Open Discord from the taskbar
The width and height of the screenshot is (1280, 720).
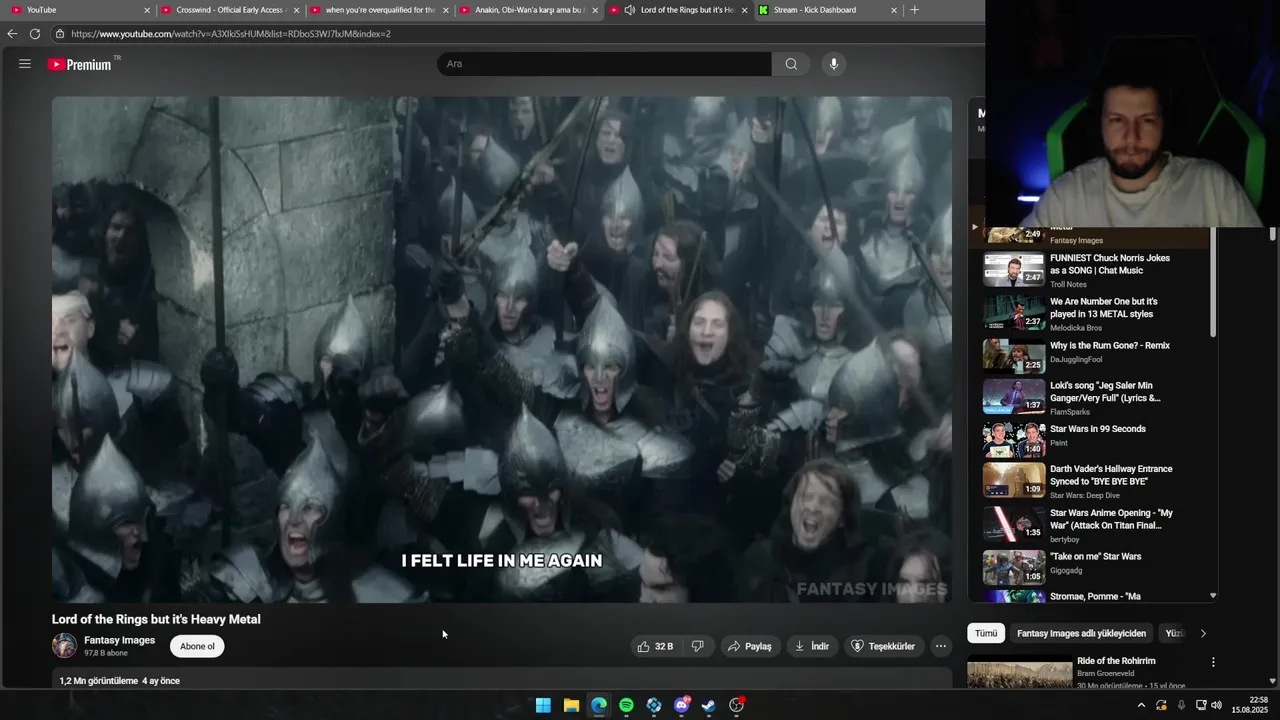click(682, 705)
